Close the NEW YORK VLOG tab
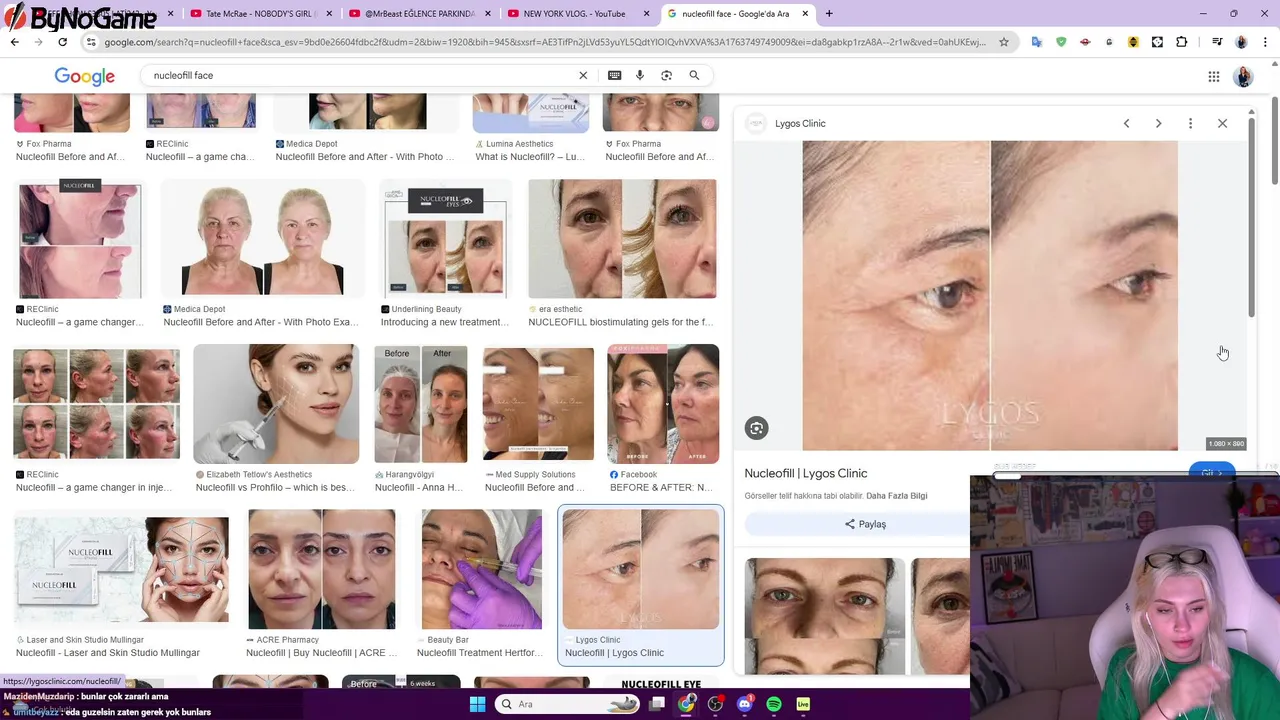The width and height of the screenshot is (1280, 720). click(646, 14)
